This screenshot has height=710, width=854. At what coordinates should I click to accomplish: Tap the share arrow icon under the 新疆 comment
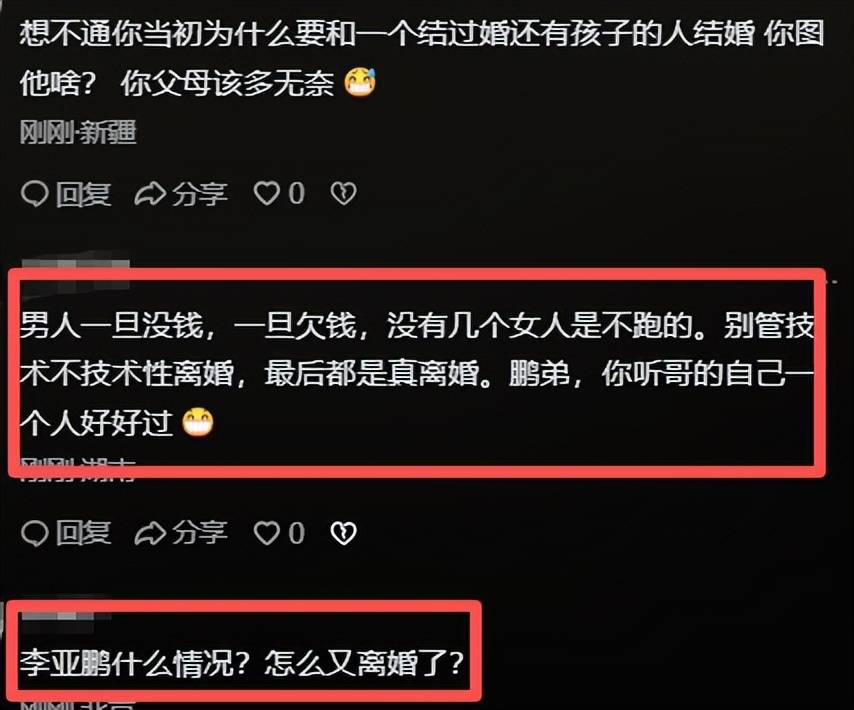(x=150, y=194)
